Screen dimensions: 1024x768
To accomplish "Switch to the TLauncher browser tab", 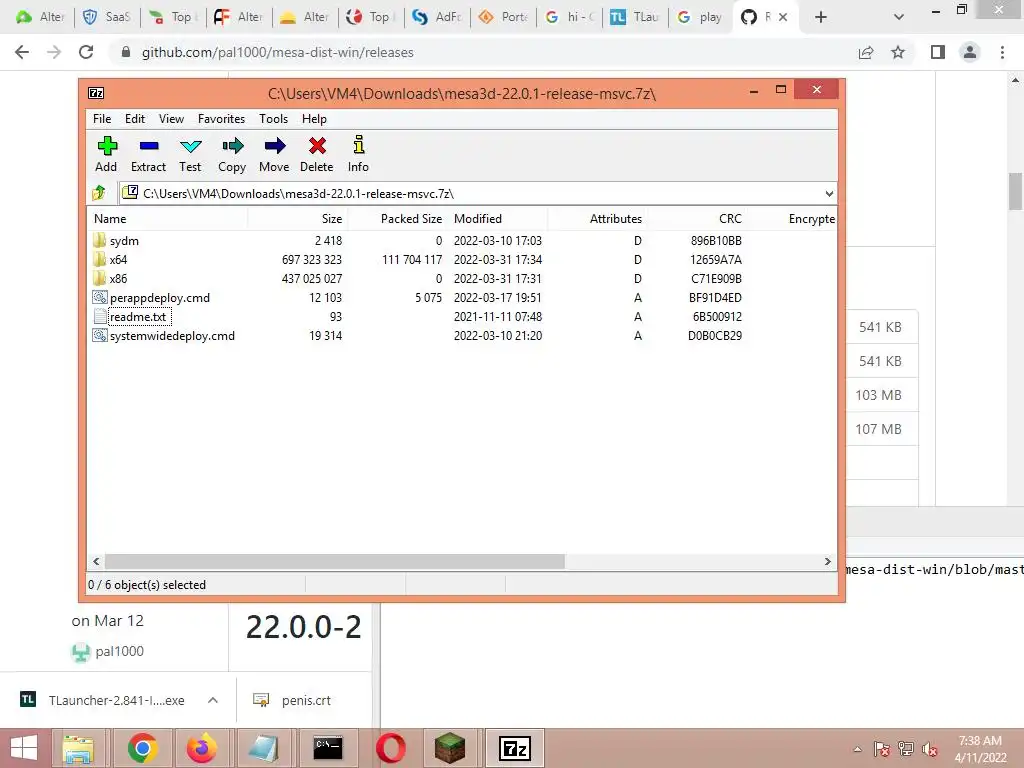I will pos(634,17).
